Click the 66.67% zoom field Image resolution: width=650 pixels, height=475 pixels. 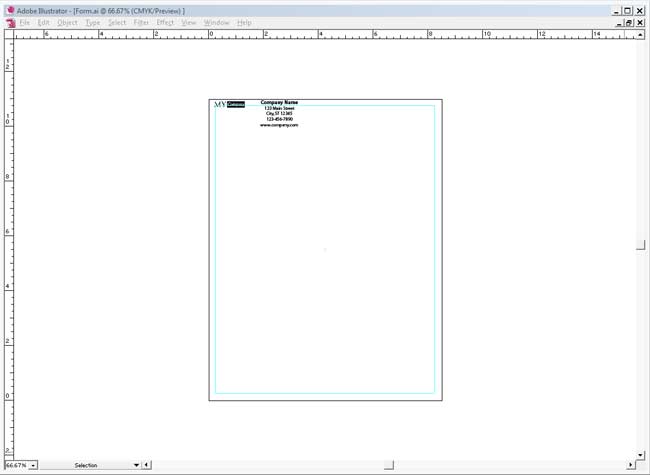pos(17,465)
